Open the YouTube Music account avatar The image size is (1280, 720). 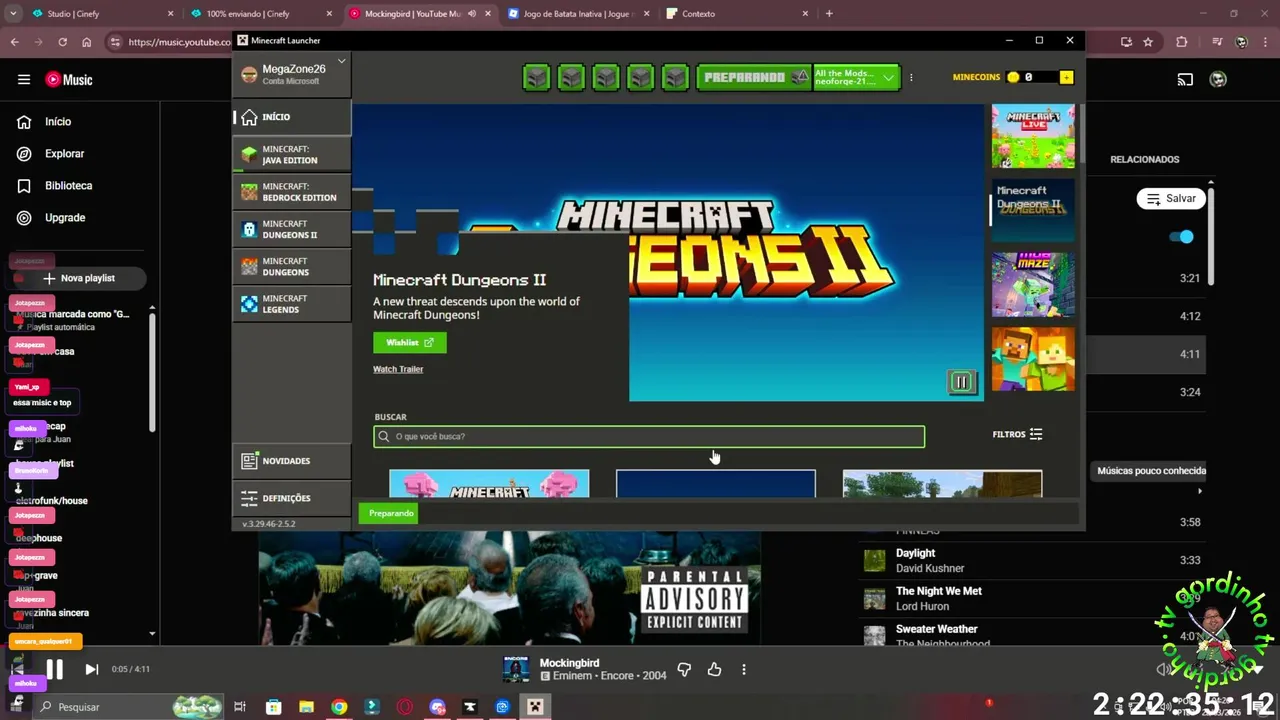[1218, 79]
